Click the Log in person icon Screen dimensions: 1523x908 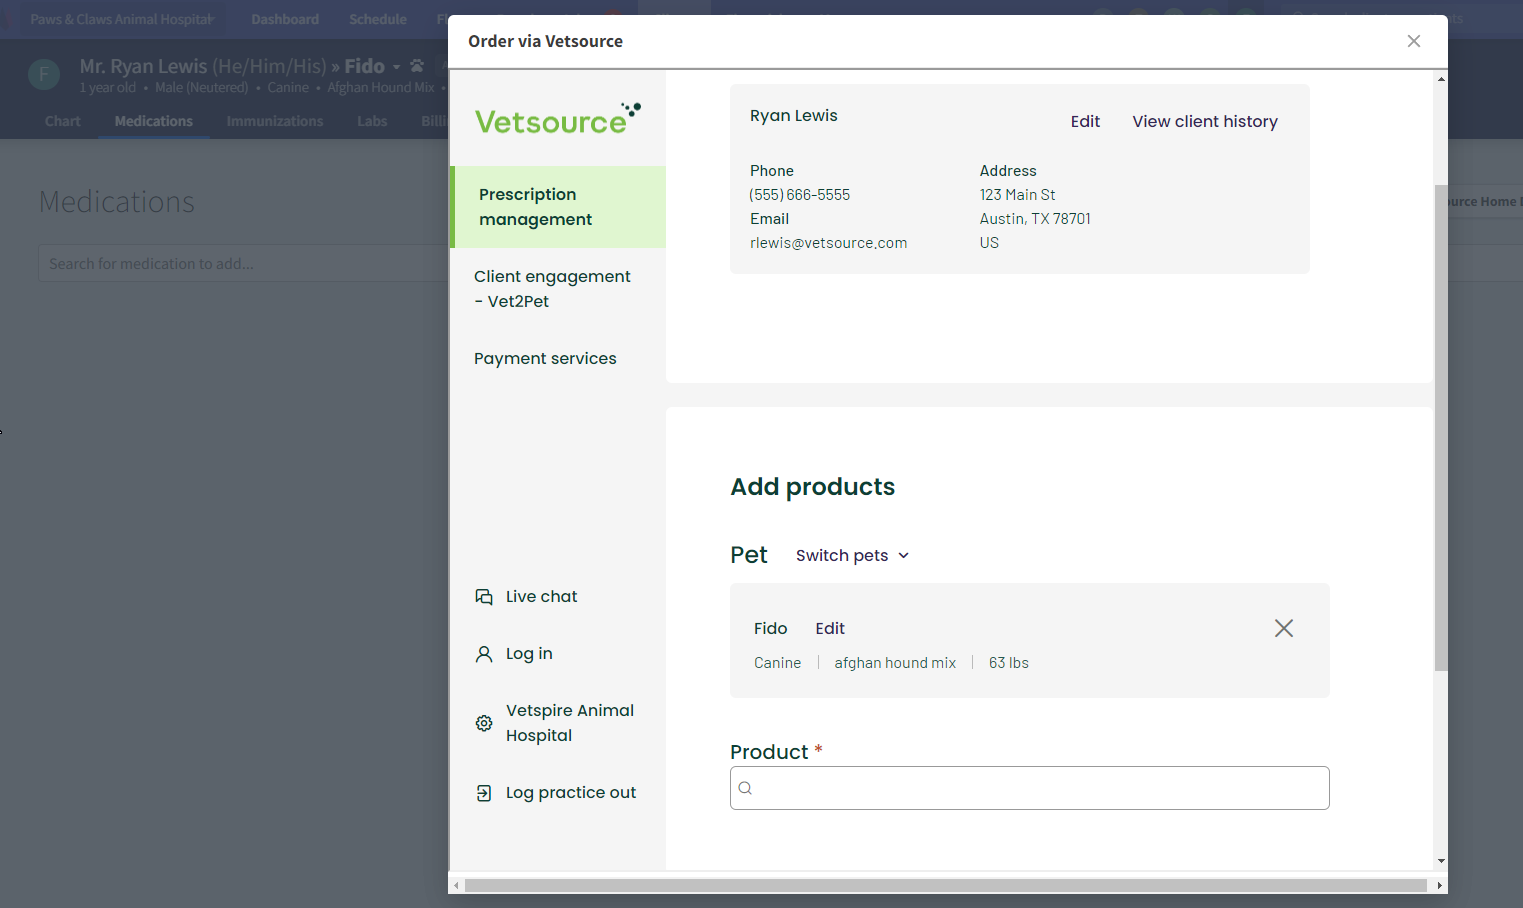(x=484, y=654)
